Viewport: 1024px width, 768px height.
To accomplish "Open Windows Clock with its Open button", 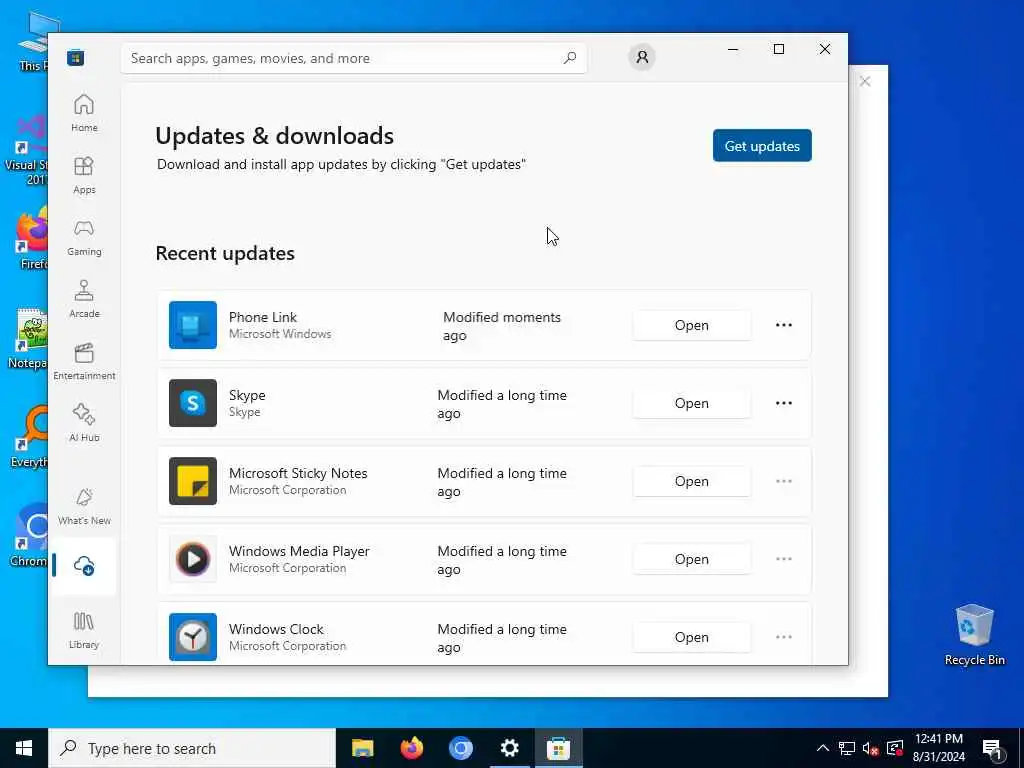I will coord(692,637).
